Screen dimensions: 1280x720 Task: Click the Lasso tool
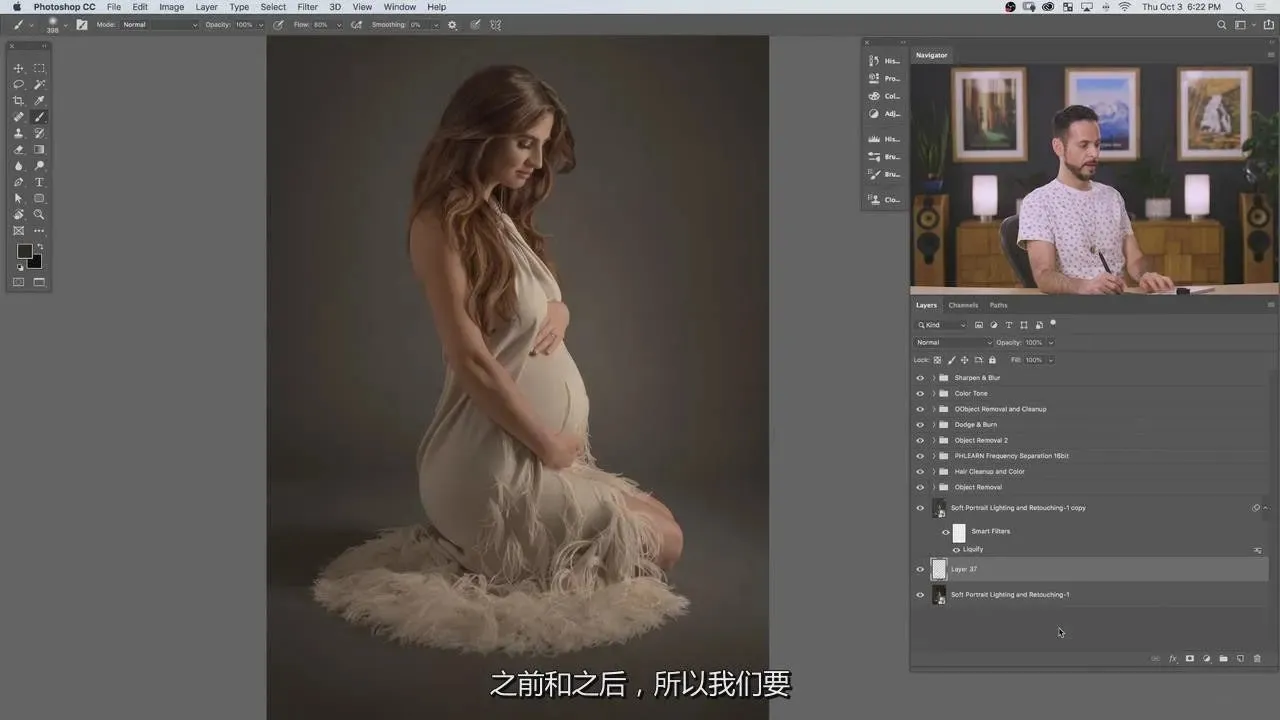tap(18, 84)
